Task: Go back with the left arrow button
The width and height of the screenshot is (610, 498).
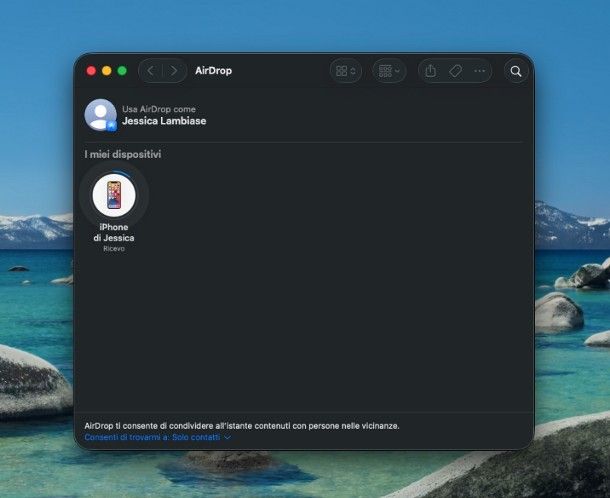Action: click(151, 71)
